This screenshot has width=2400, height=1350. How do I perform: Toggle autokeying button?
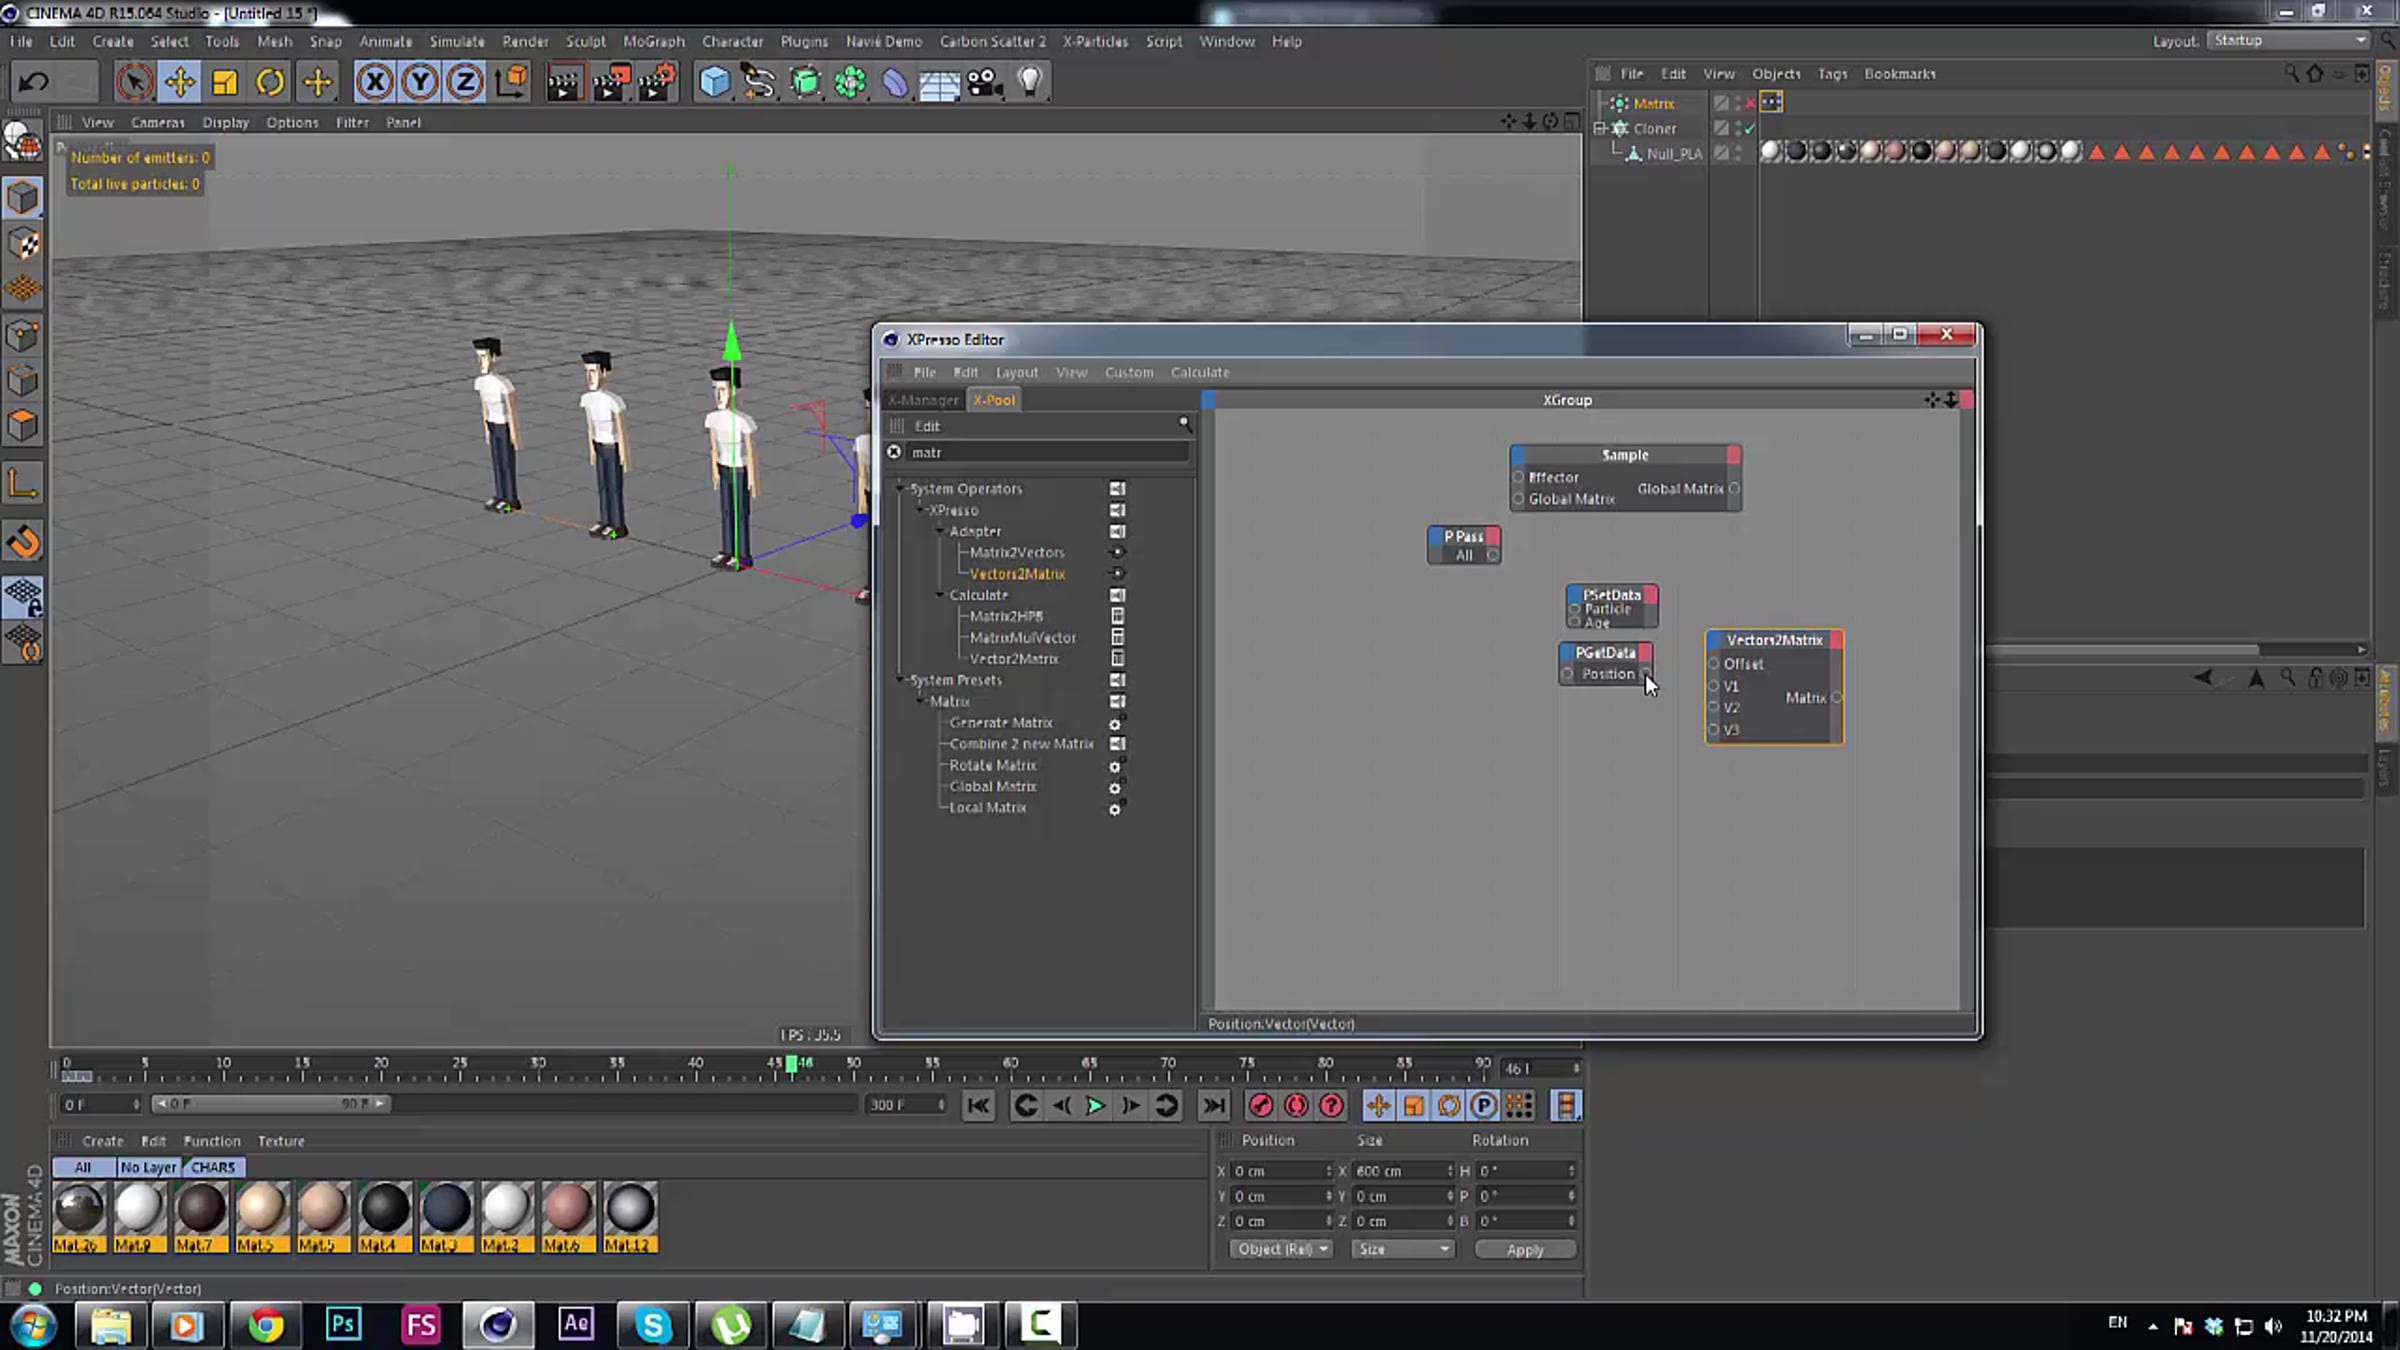pos(1296,1105)
